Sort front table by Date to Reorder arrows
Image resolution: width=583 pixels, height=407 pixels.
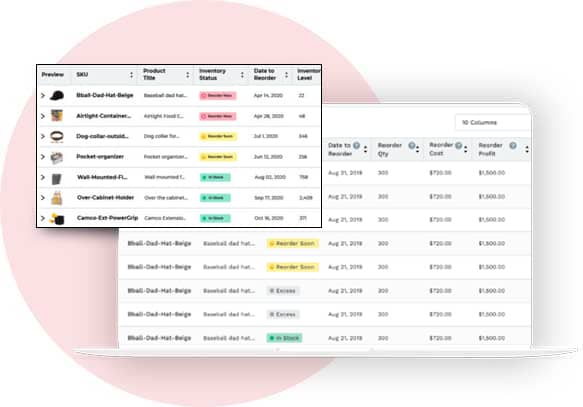click(x=286, y=75)
